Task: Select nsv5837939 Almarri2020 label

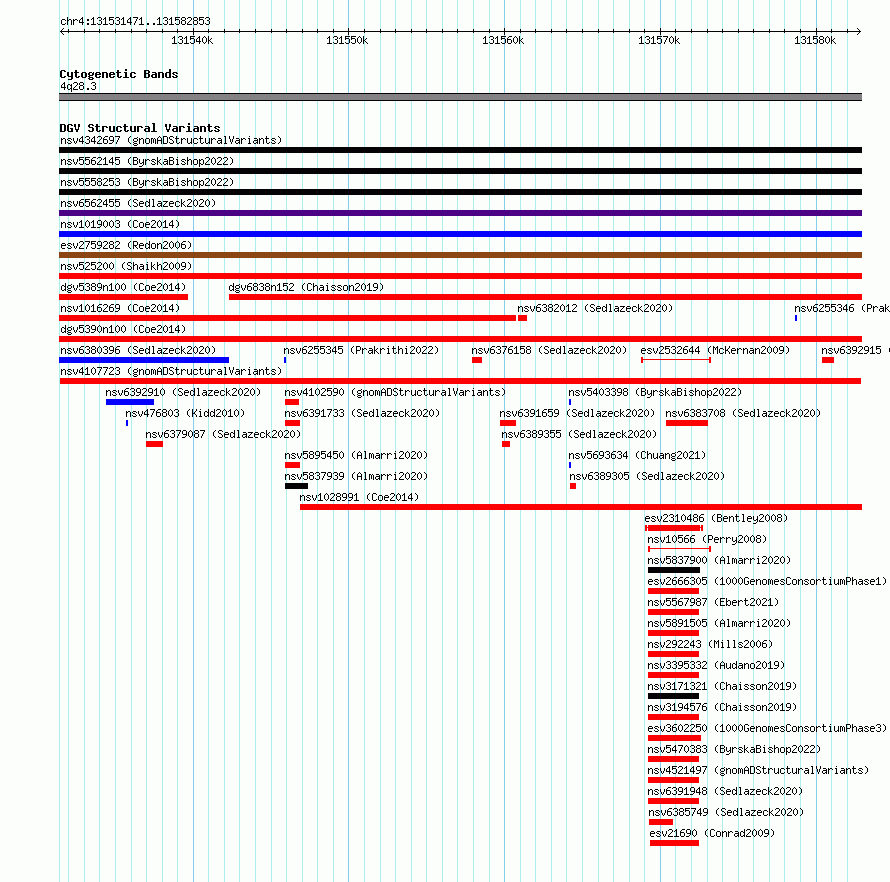Action: (356, 476)
